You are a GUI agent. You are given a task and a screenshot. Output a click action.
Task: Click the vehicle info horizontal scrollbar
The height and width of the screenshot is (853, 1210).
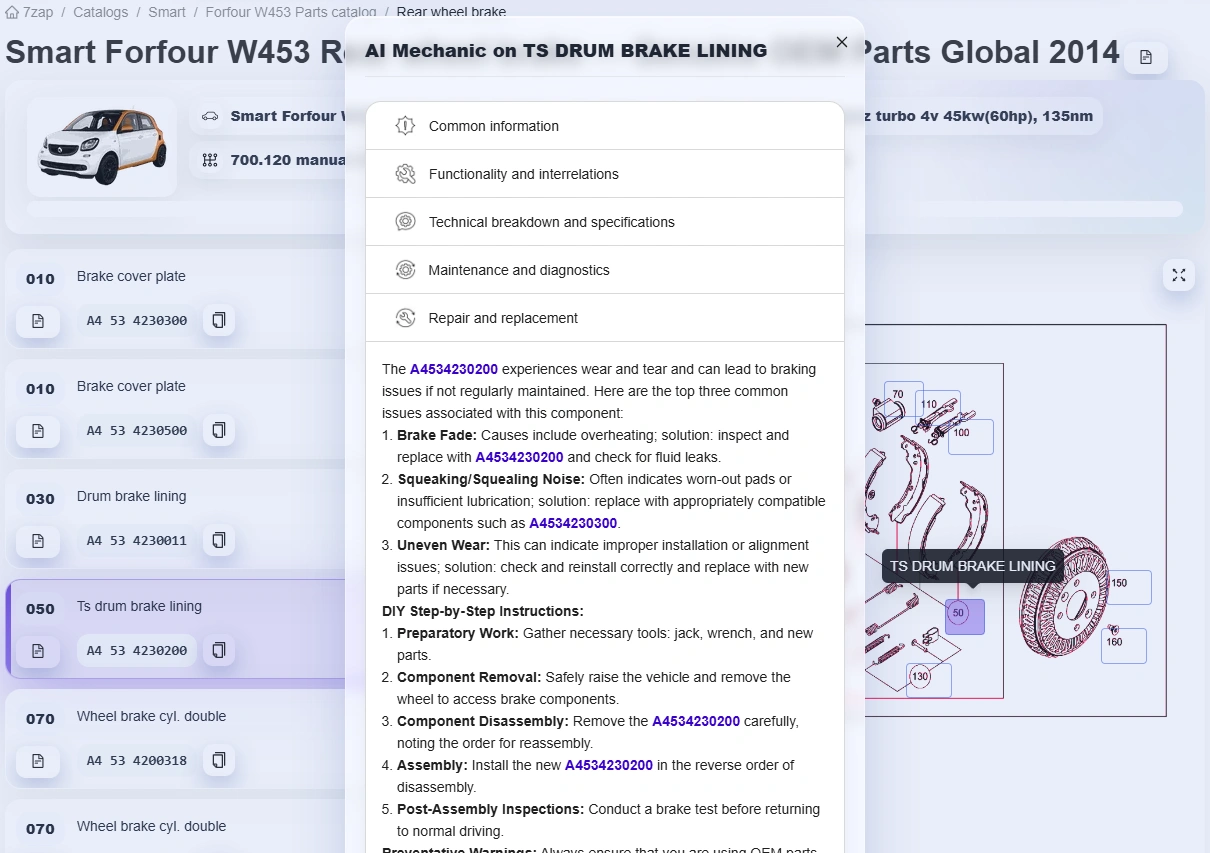click(605, 209)
